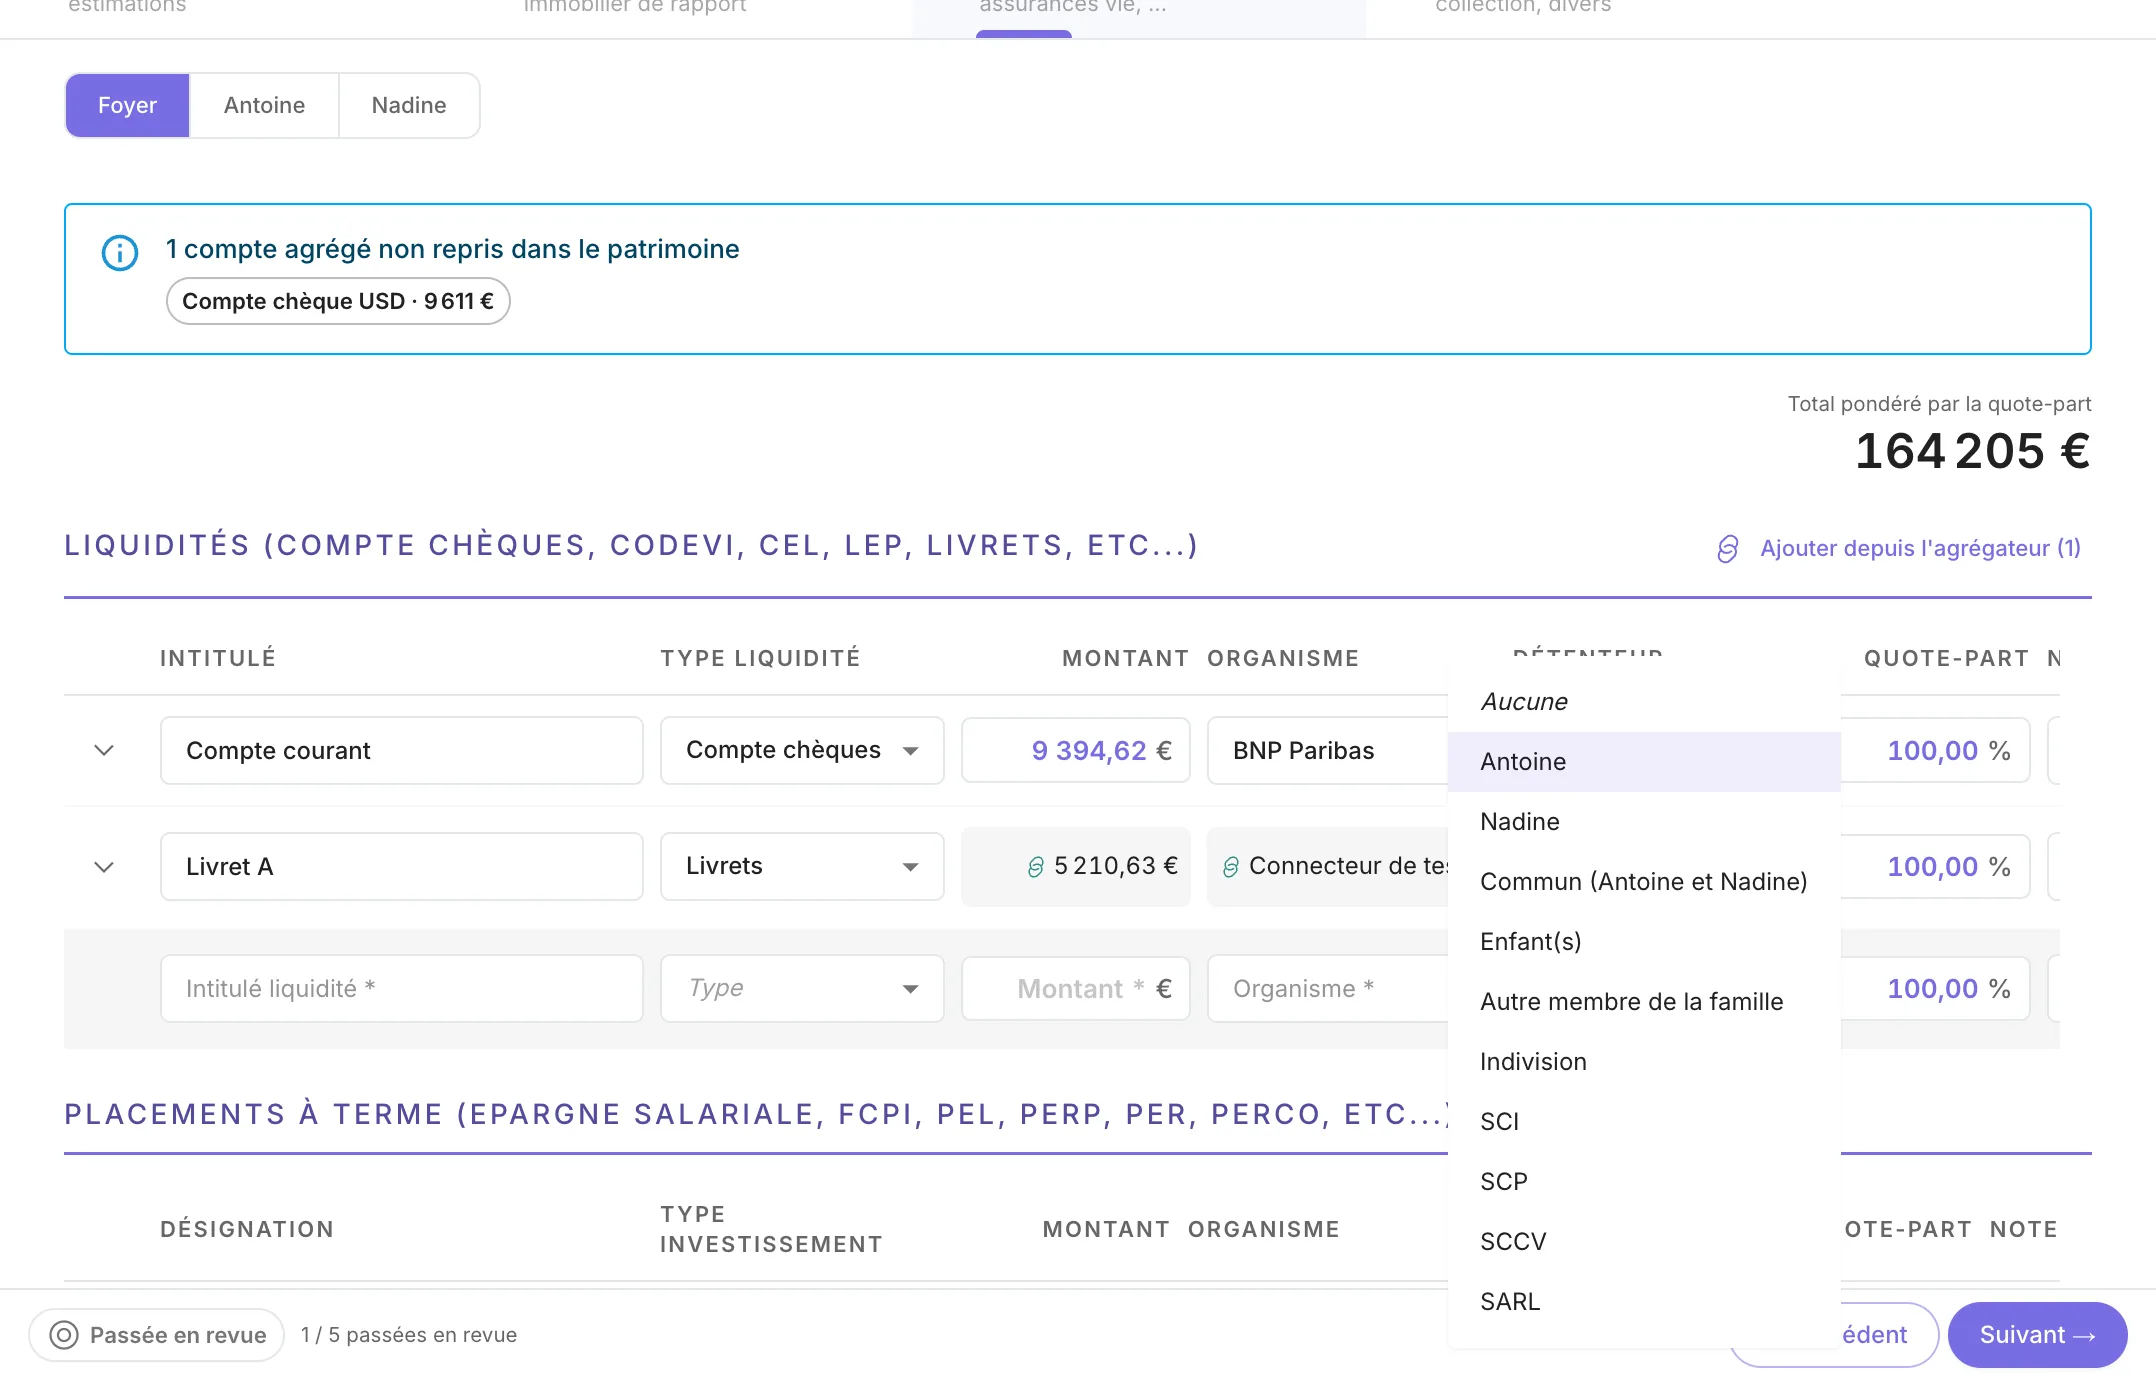Click the Livret A name field
This screenshot has width=2156, height=1380.
coord(401,866)
